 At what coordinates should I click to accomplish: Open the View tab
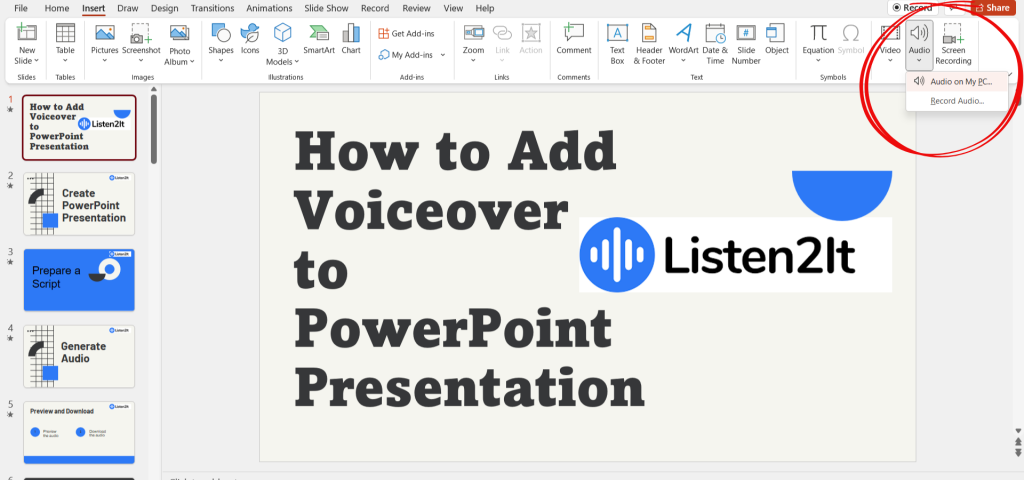(453, 8)
